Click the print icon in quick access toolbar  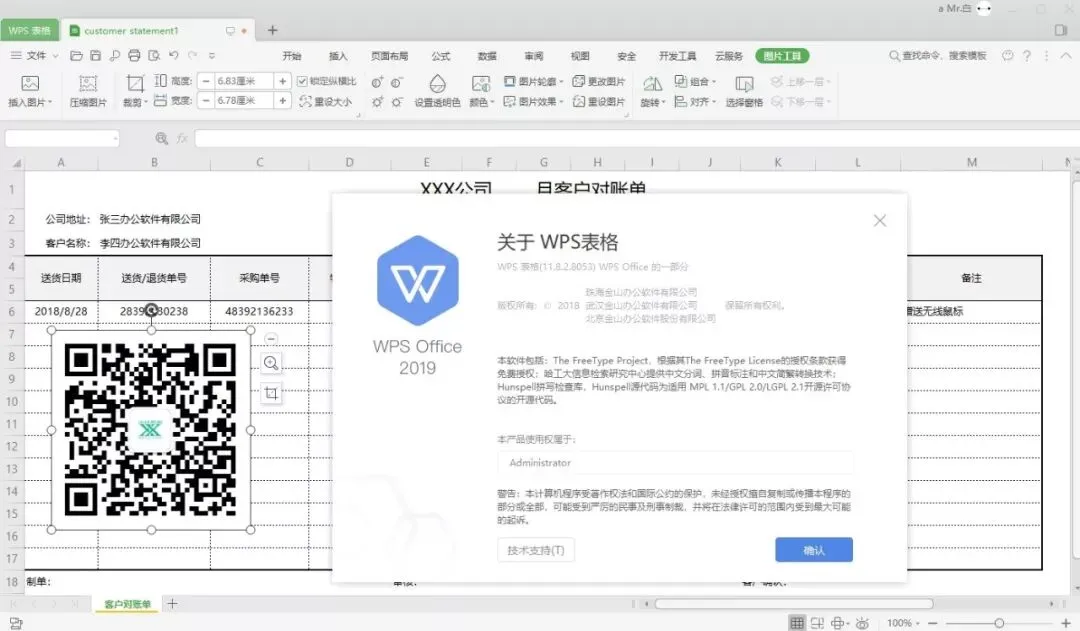point(134,56)
